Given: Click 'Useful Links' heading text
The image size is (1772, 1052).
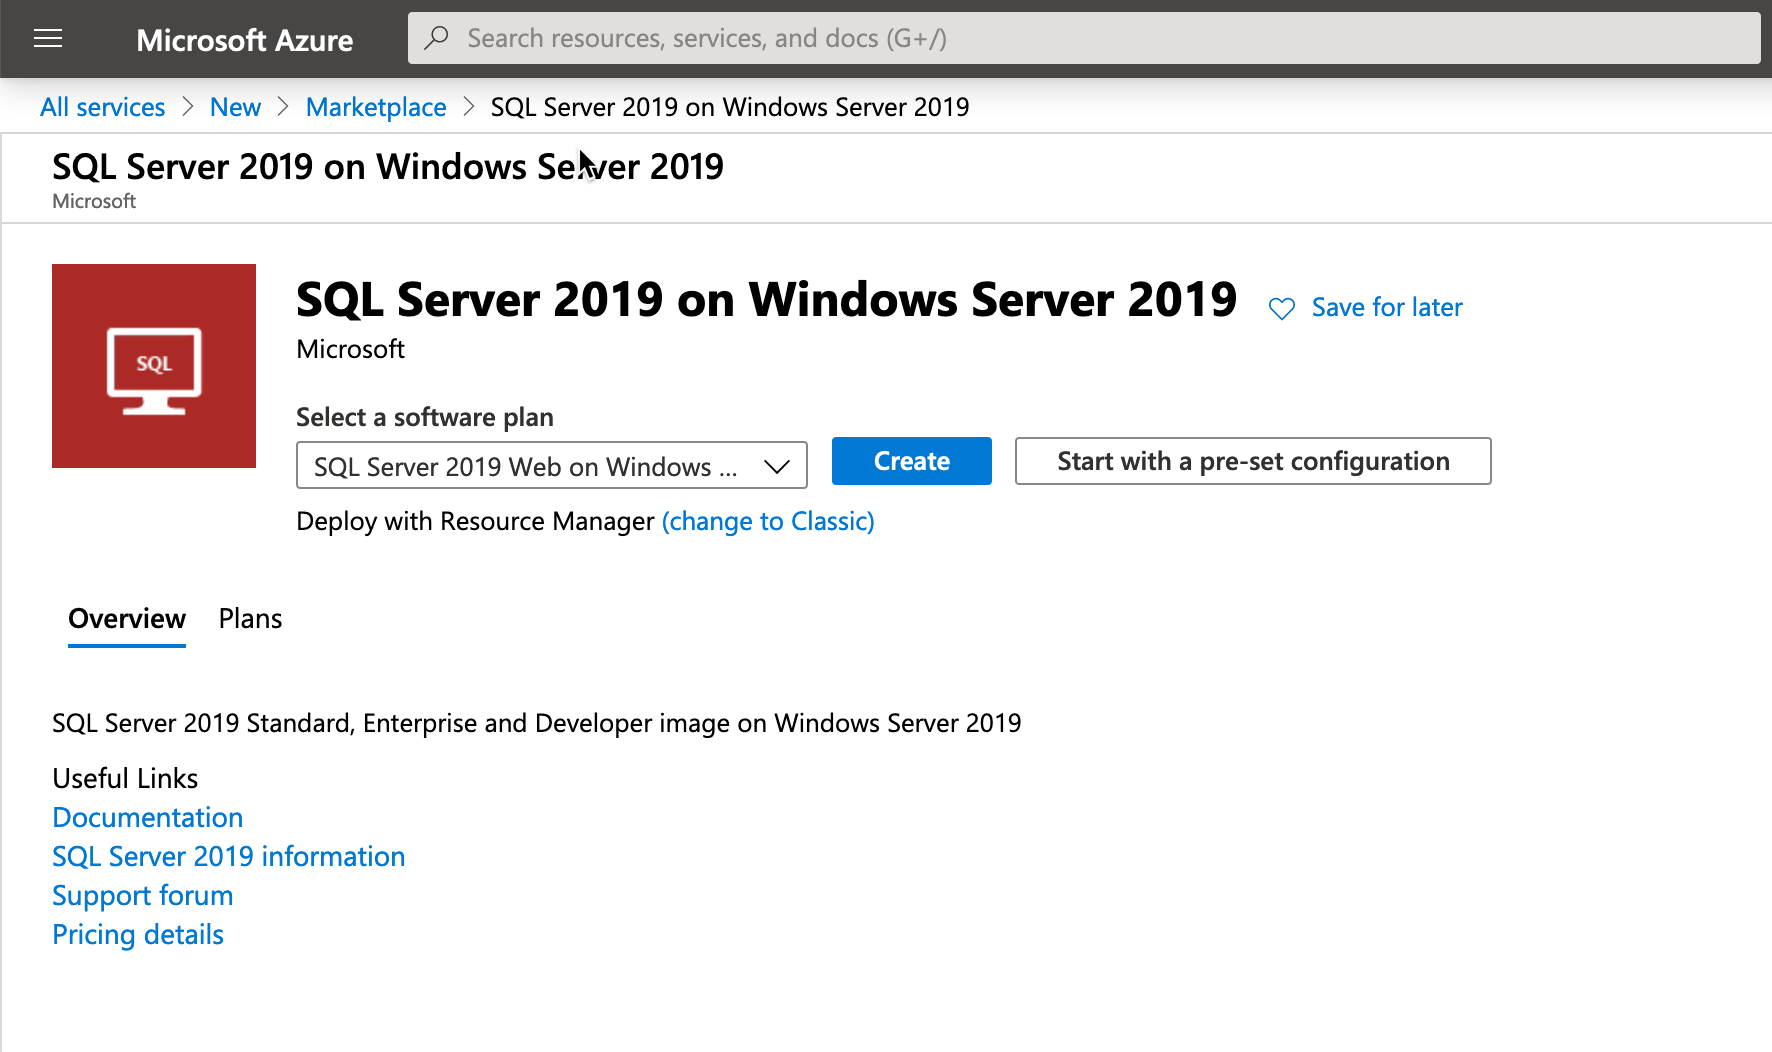Looking at the screenshot, I should (x=125, y=778).
